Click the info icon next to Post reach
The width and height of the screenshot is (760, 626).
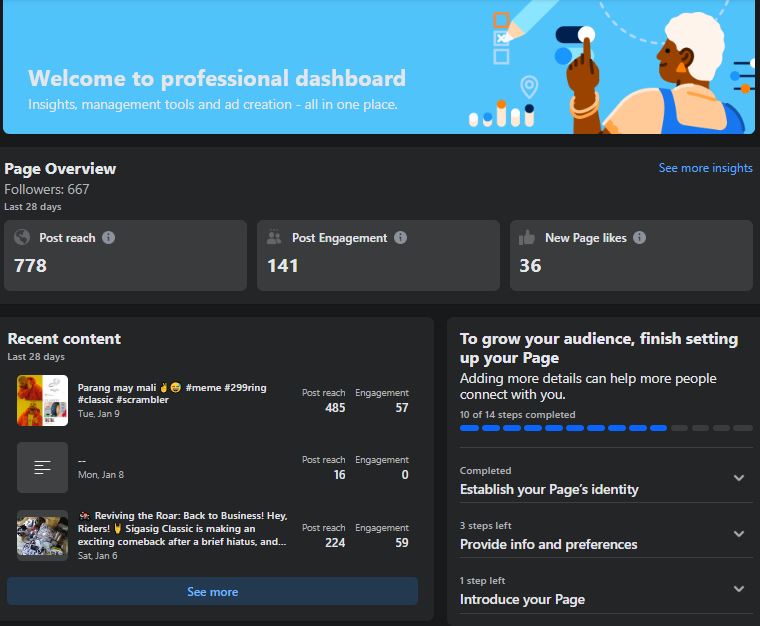point(109,237)
